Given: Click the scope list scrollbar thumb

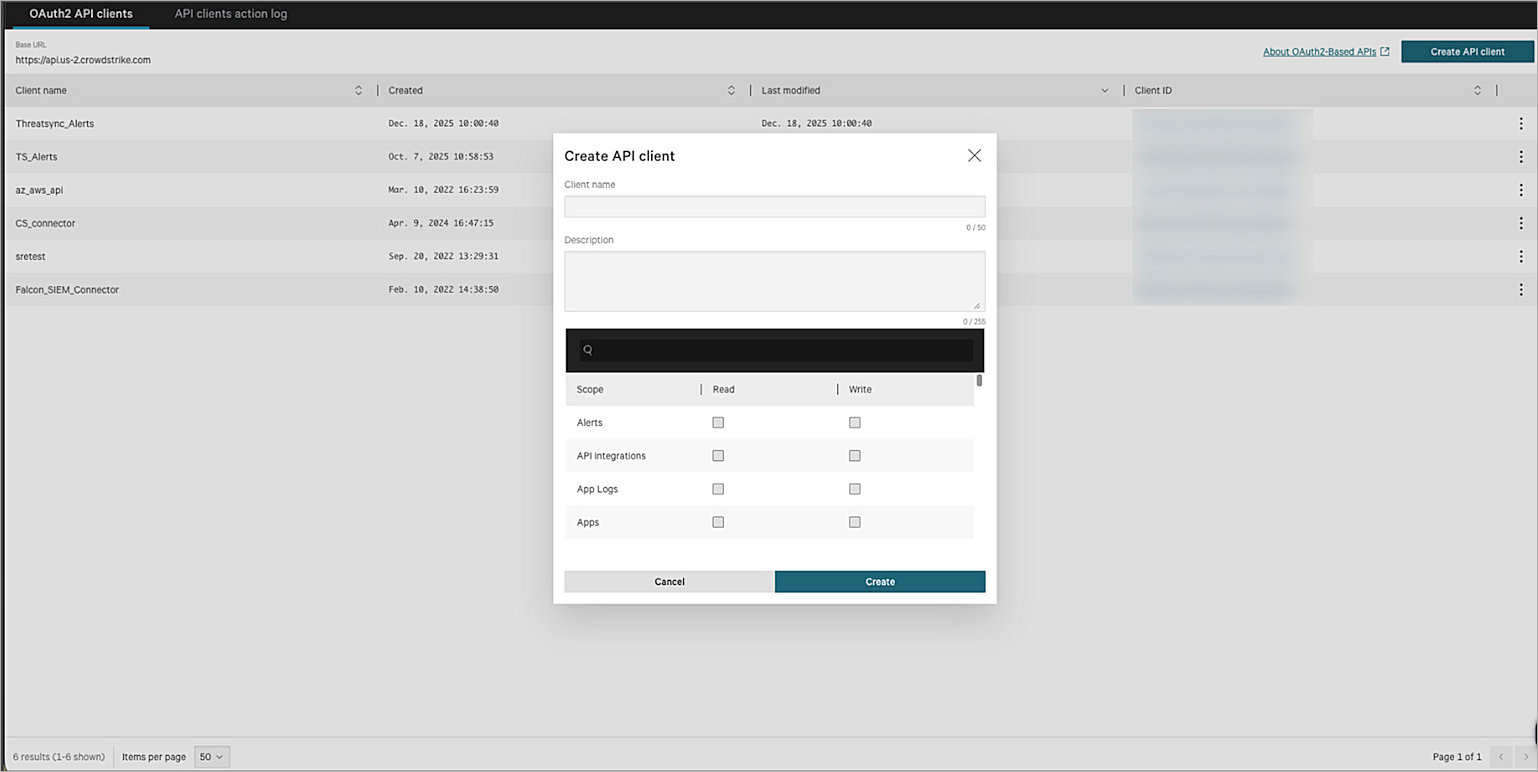Looking at the screenshot, I should pos(979,380).
